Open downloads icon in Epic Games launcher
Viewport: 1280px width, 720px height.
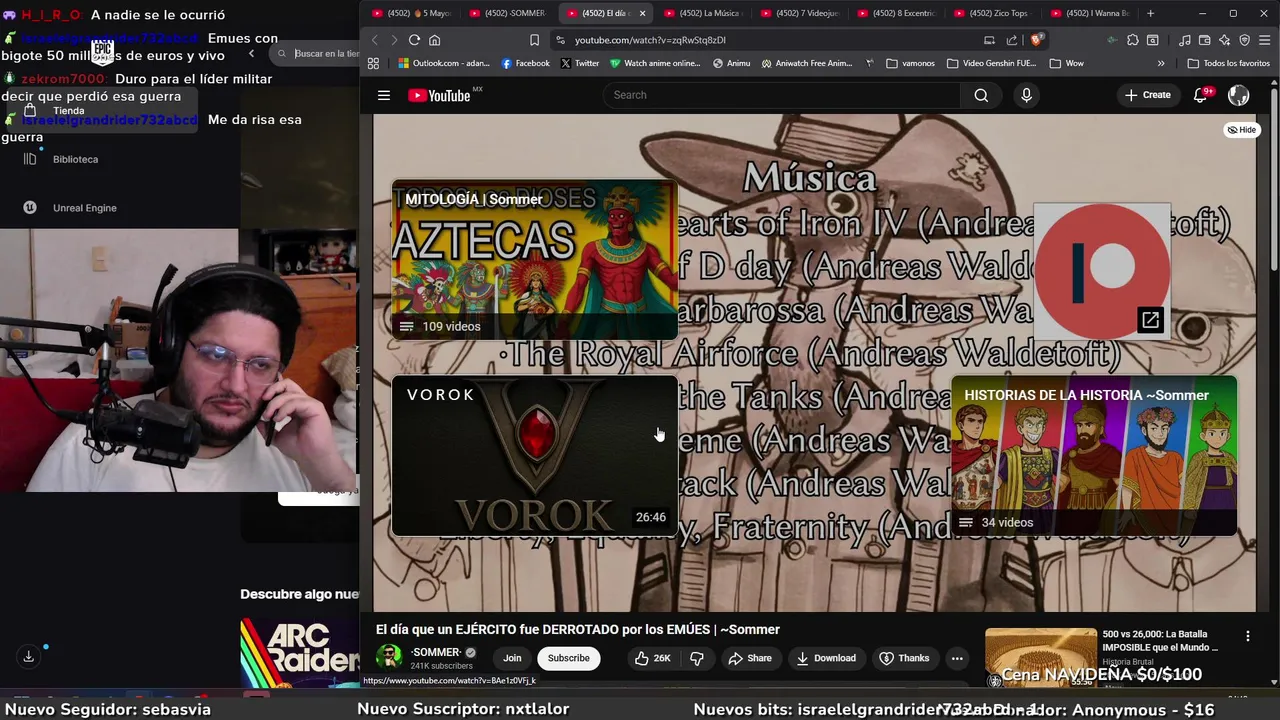(x=28, y=656)
